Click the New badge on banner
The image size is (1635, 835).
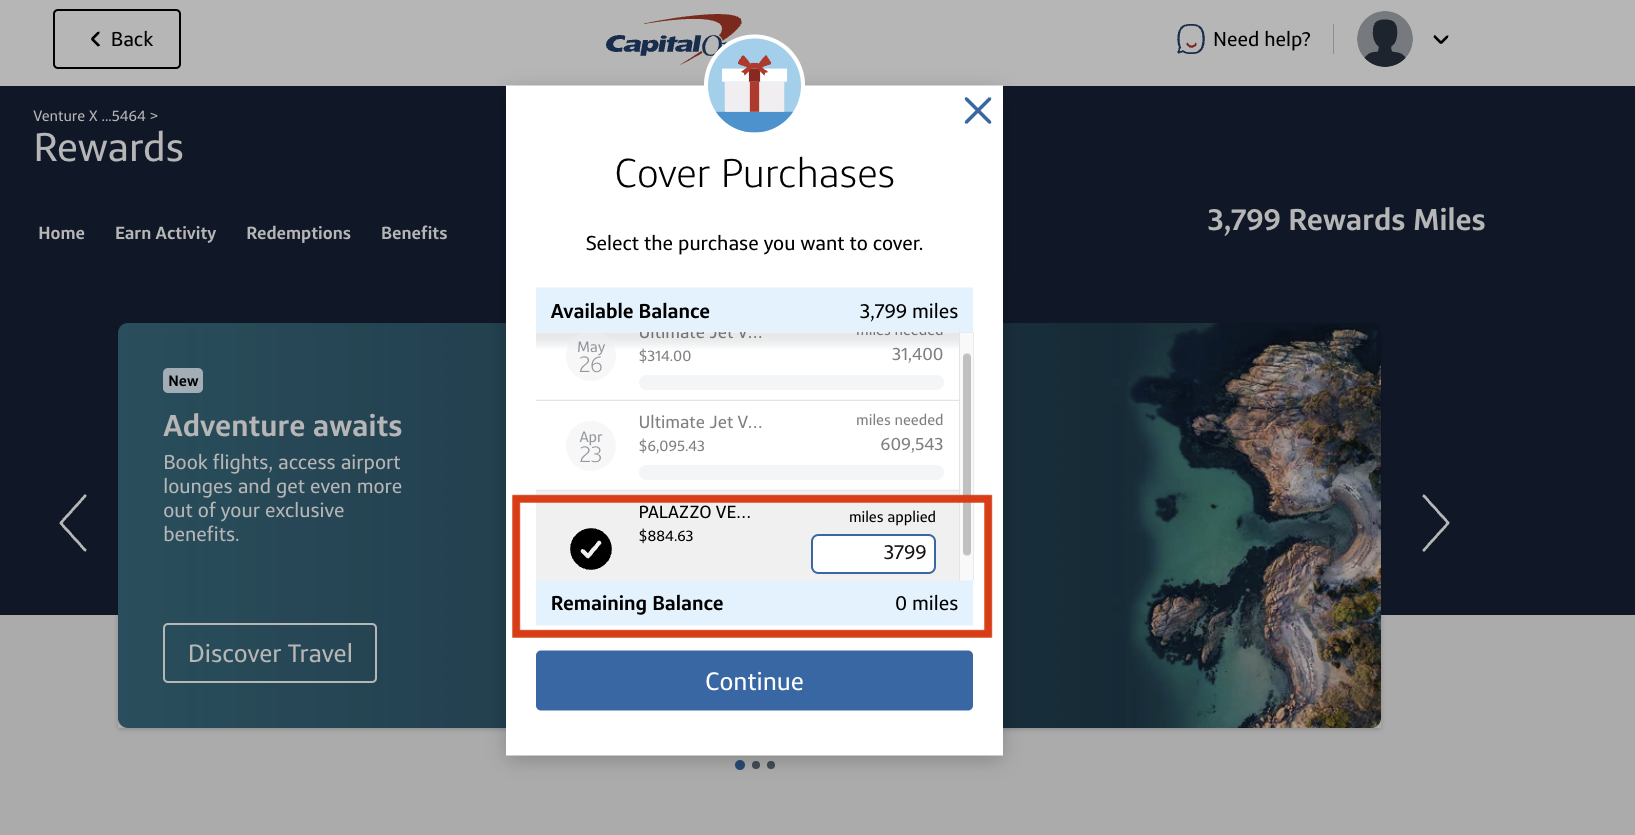pyautogui.click(x=183, y=381)
